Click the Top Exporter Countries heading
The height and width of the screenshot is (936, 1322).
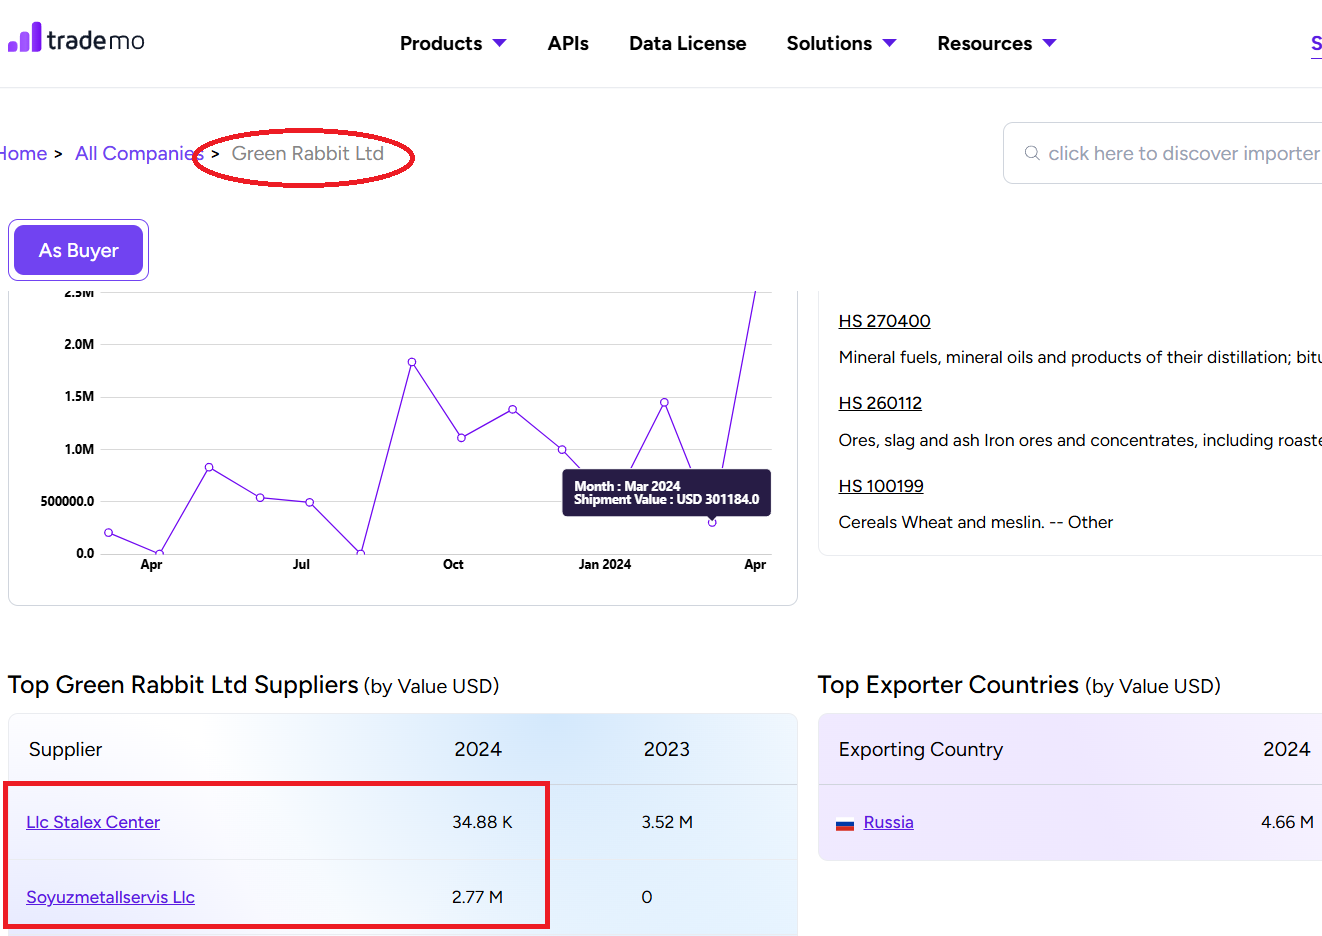(1019, 685)
